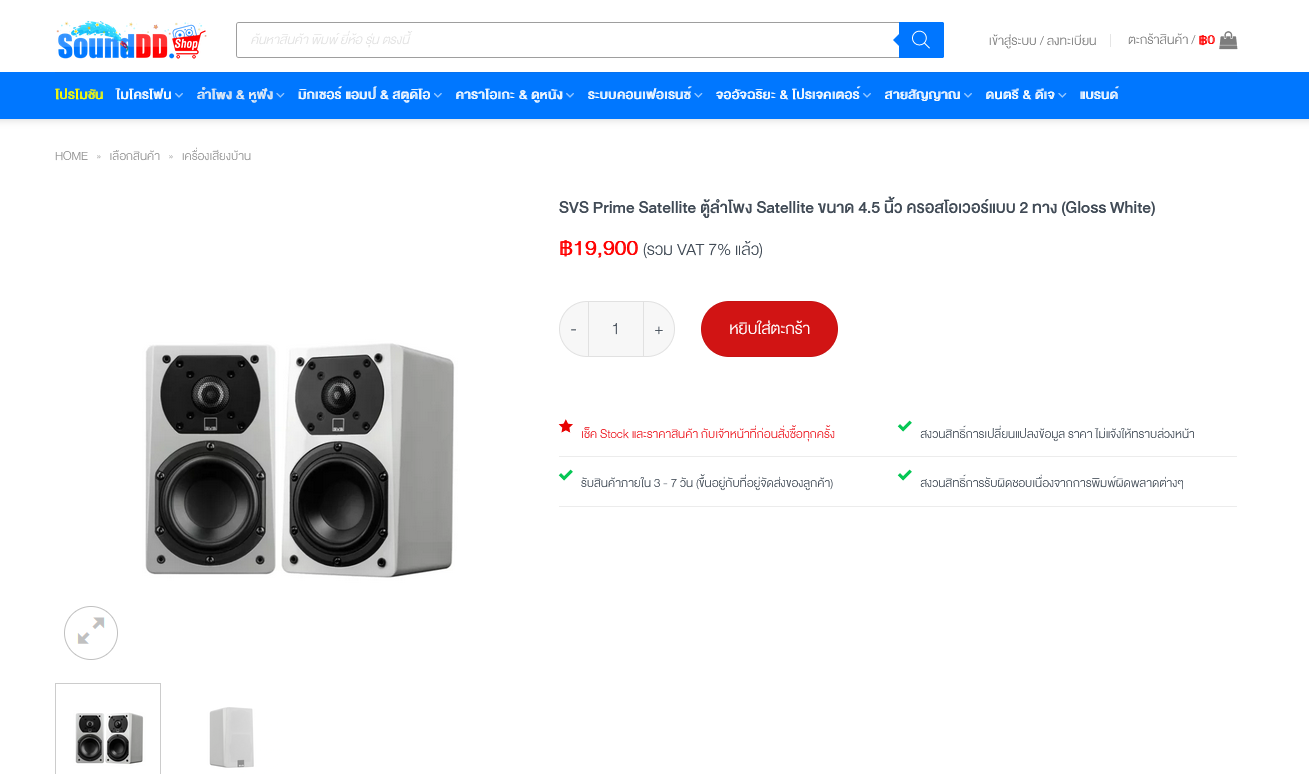Expand the ลำโพง & หูฟัง menu
This screenshot has width=1309, height=774.
(240, 95)
